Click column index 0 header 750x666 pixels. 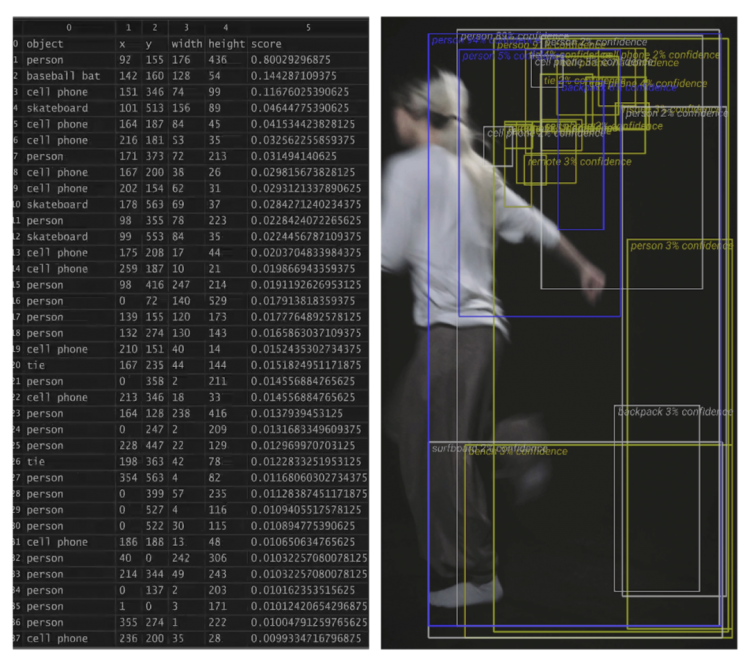[x=69, y=28]
